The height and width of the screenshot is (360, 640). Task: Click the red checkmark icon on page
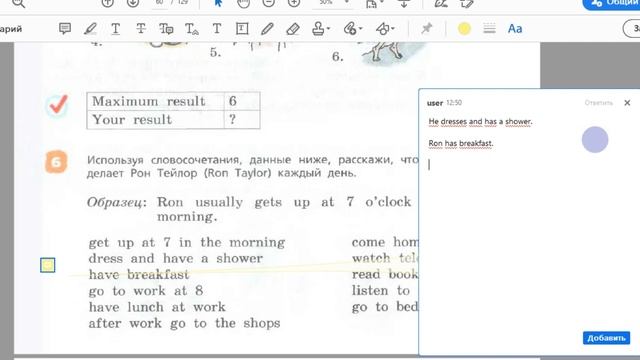[x=58, y=105]
